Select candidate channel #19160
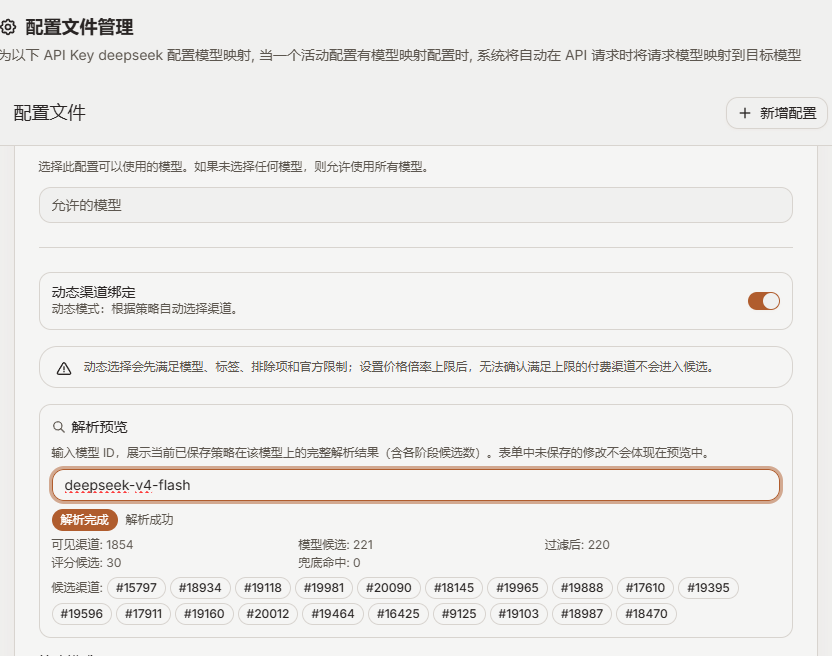 pyautogui.click(x=204, y=614)
